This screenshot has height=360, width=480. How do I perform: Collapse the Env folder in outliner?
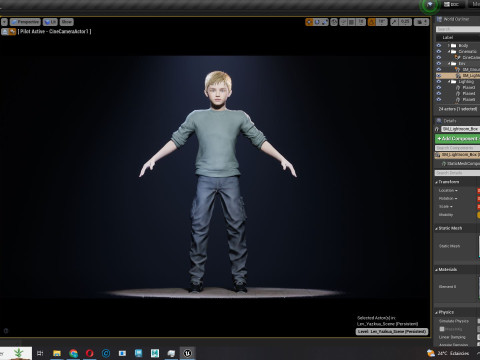(x=449, y=64)
